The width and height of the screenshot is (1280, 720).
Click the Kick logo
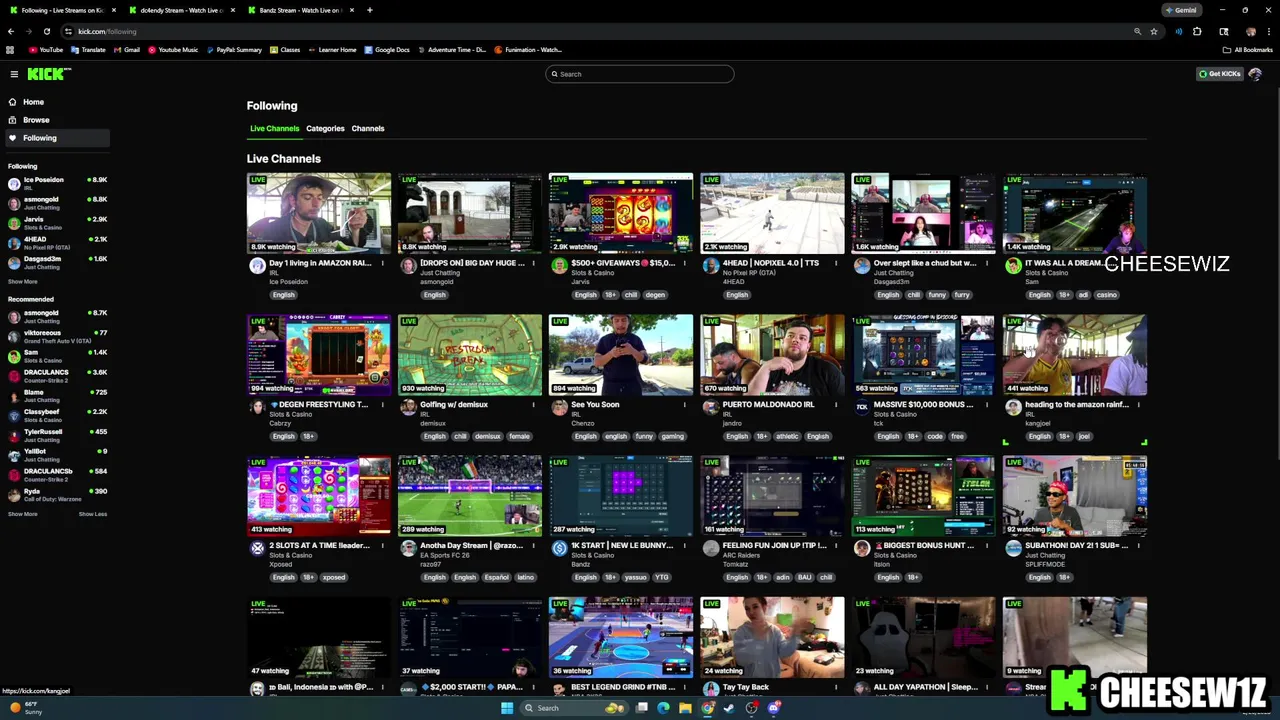(48, 74)
